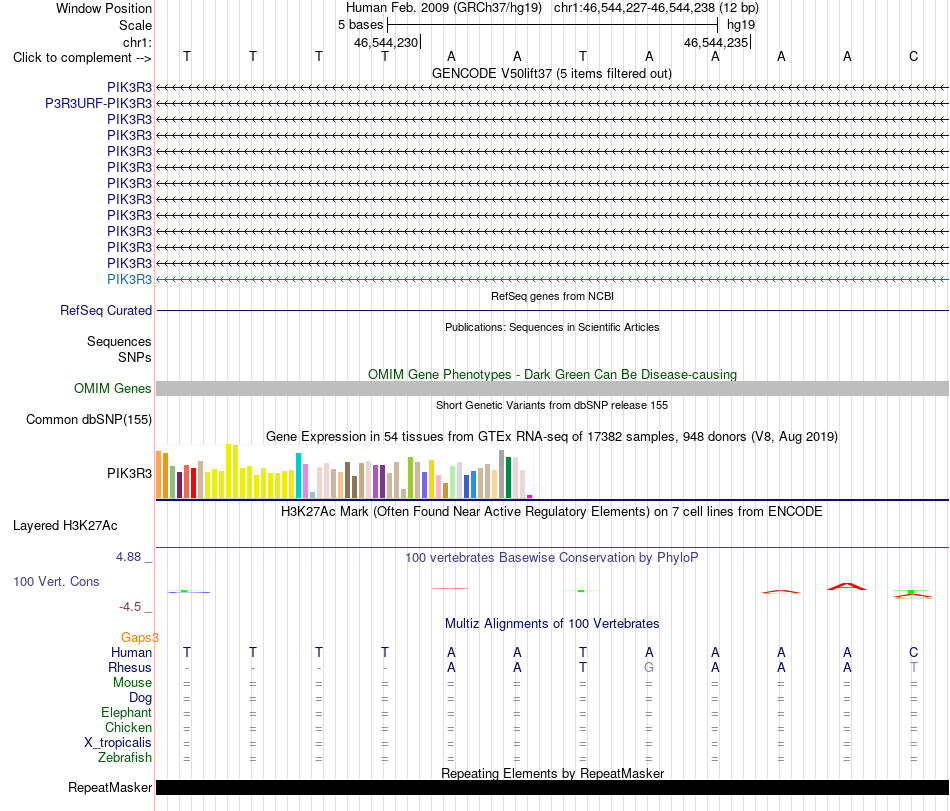Open 'Multiz Alignments of 100 Vertebrates' title
Screen dimensions: 950x811
pyautogui.click(x=552, y=623)
